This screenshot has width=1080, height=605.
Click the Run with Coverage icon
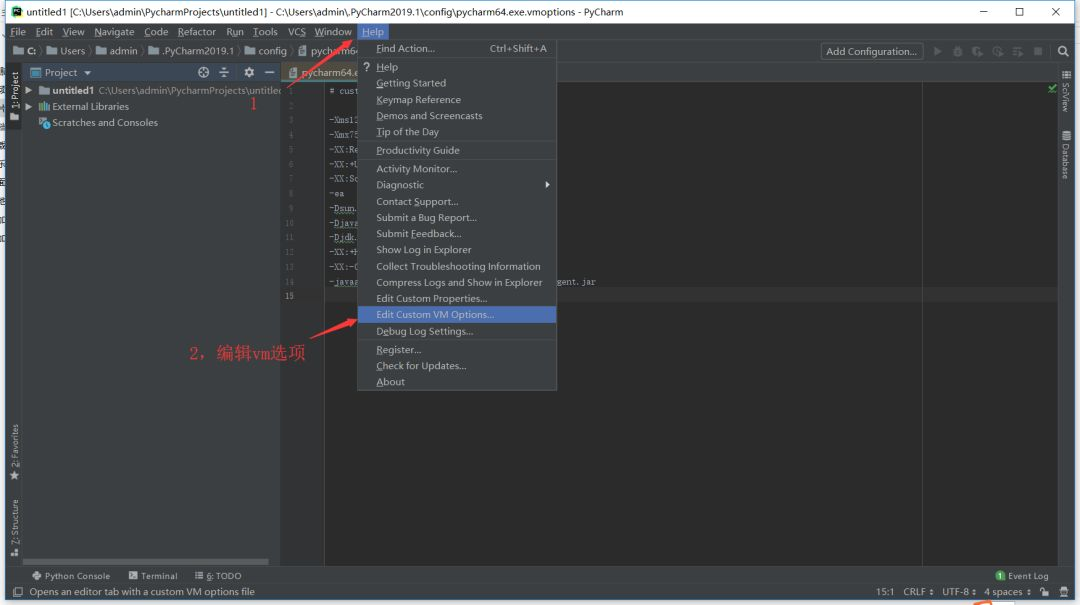[x=977, y=52]
